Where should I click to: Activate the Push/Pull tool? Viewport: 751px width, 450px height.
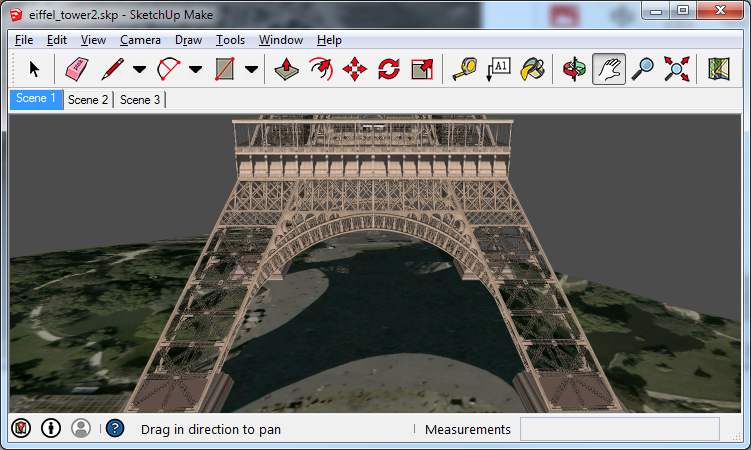286,69
